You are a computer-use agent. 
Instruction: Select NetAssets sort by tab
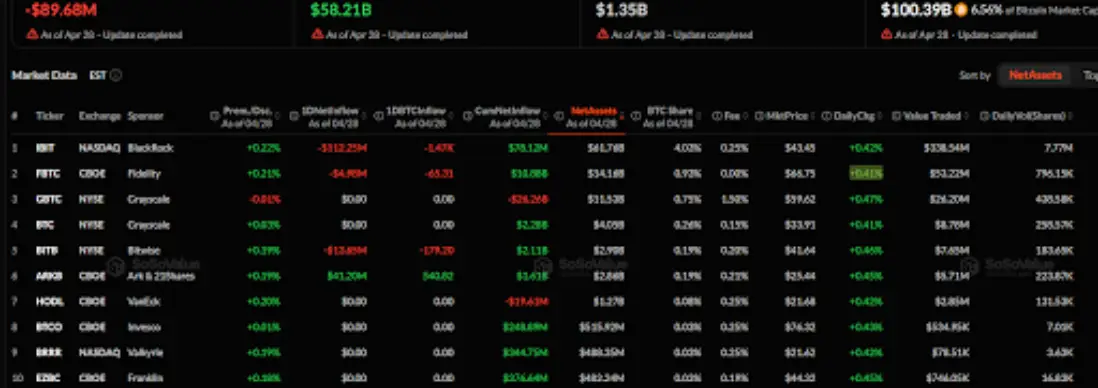click(1035, 75)
